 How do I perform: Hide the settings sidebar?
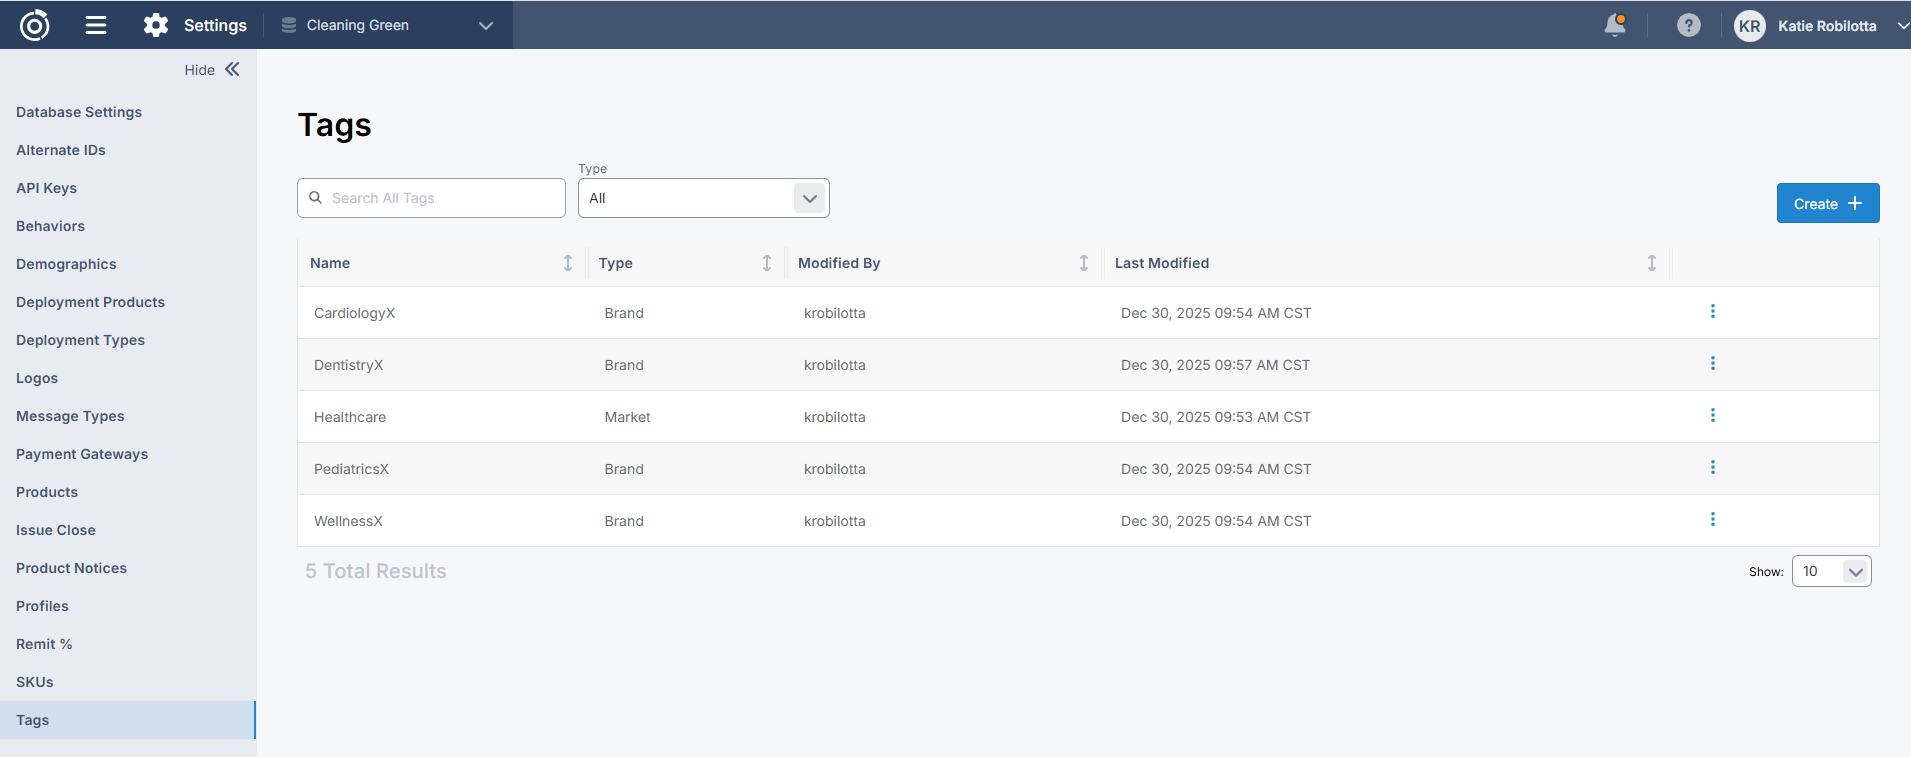[212, 69]
